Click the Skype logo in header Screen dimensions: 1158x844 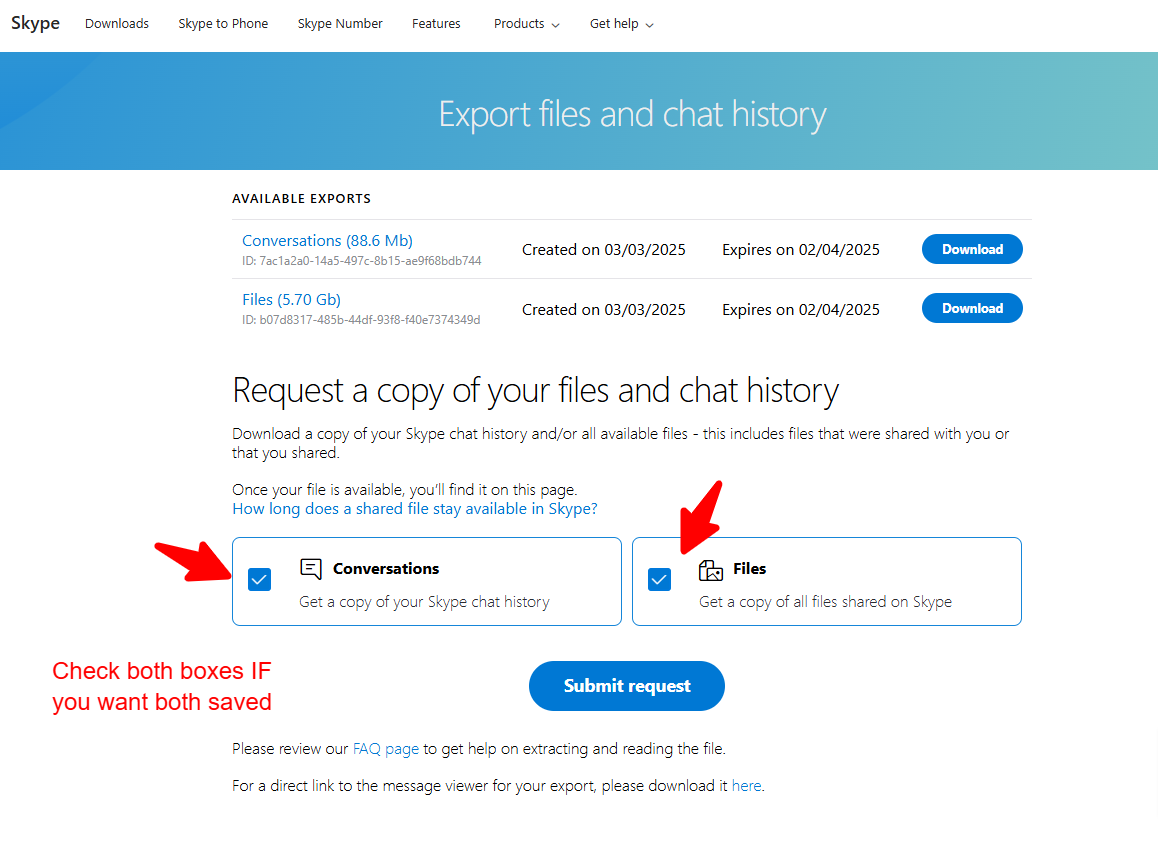[35, 23]
